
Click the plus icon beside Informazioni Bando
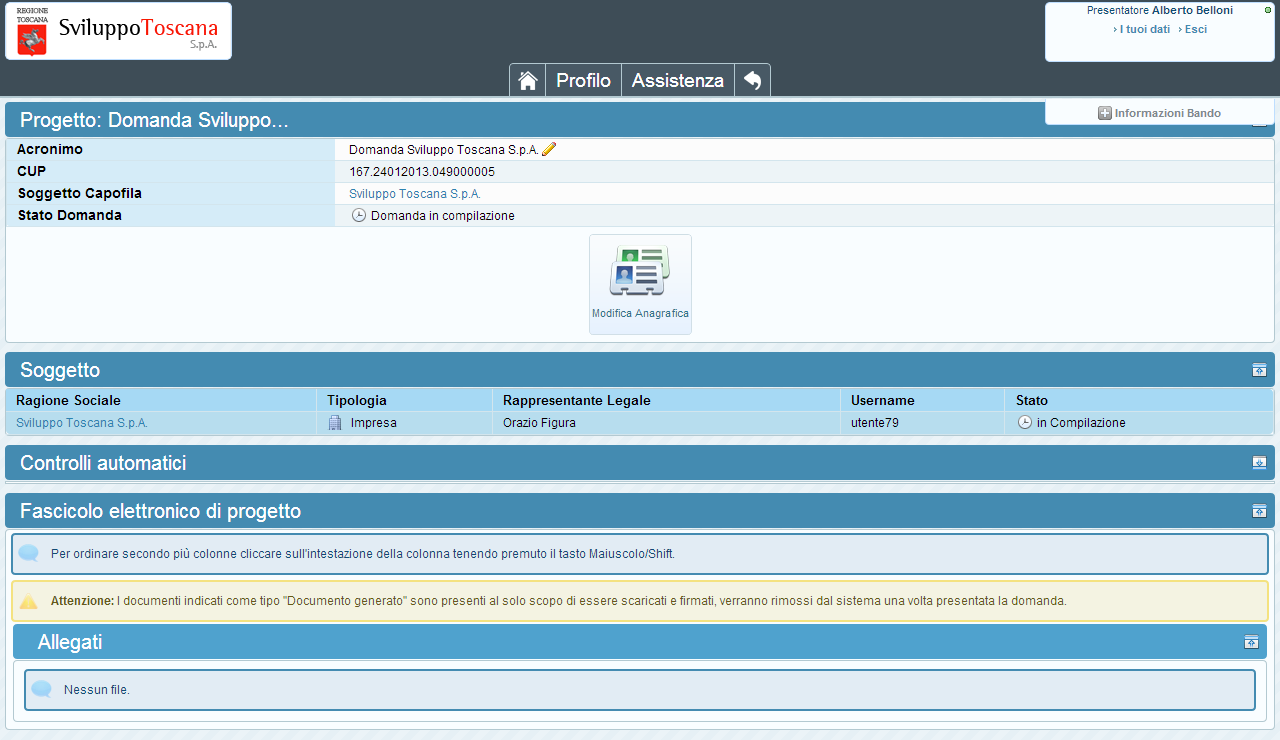(x=1105, y=113)
